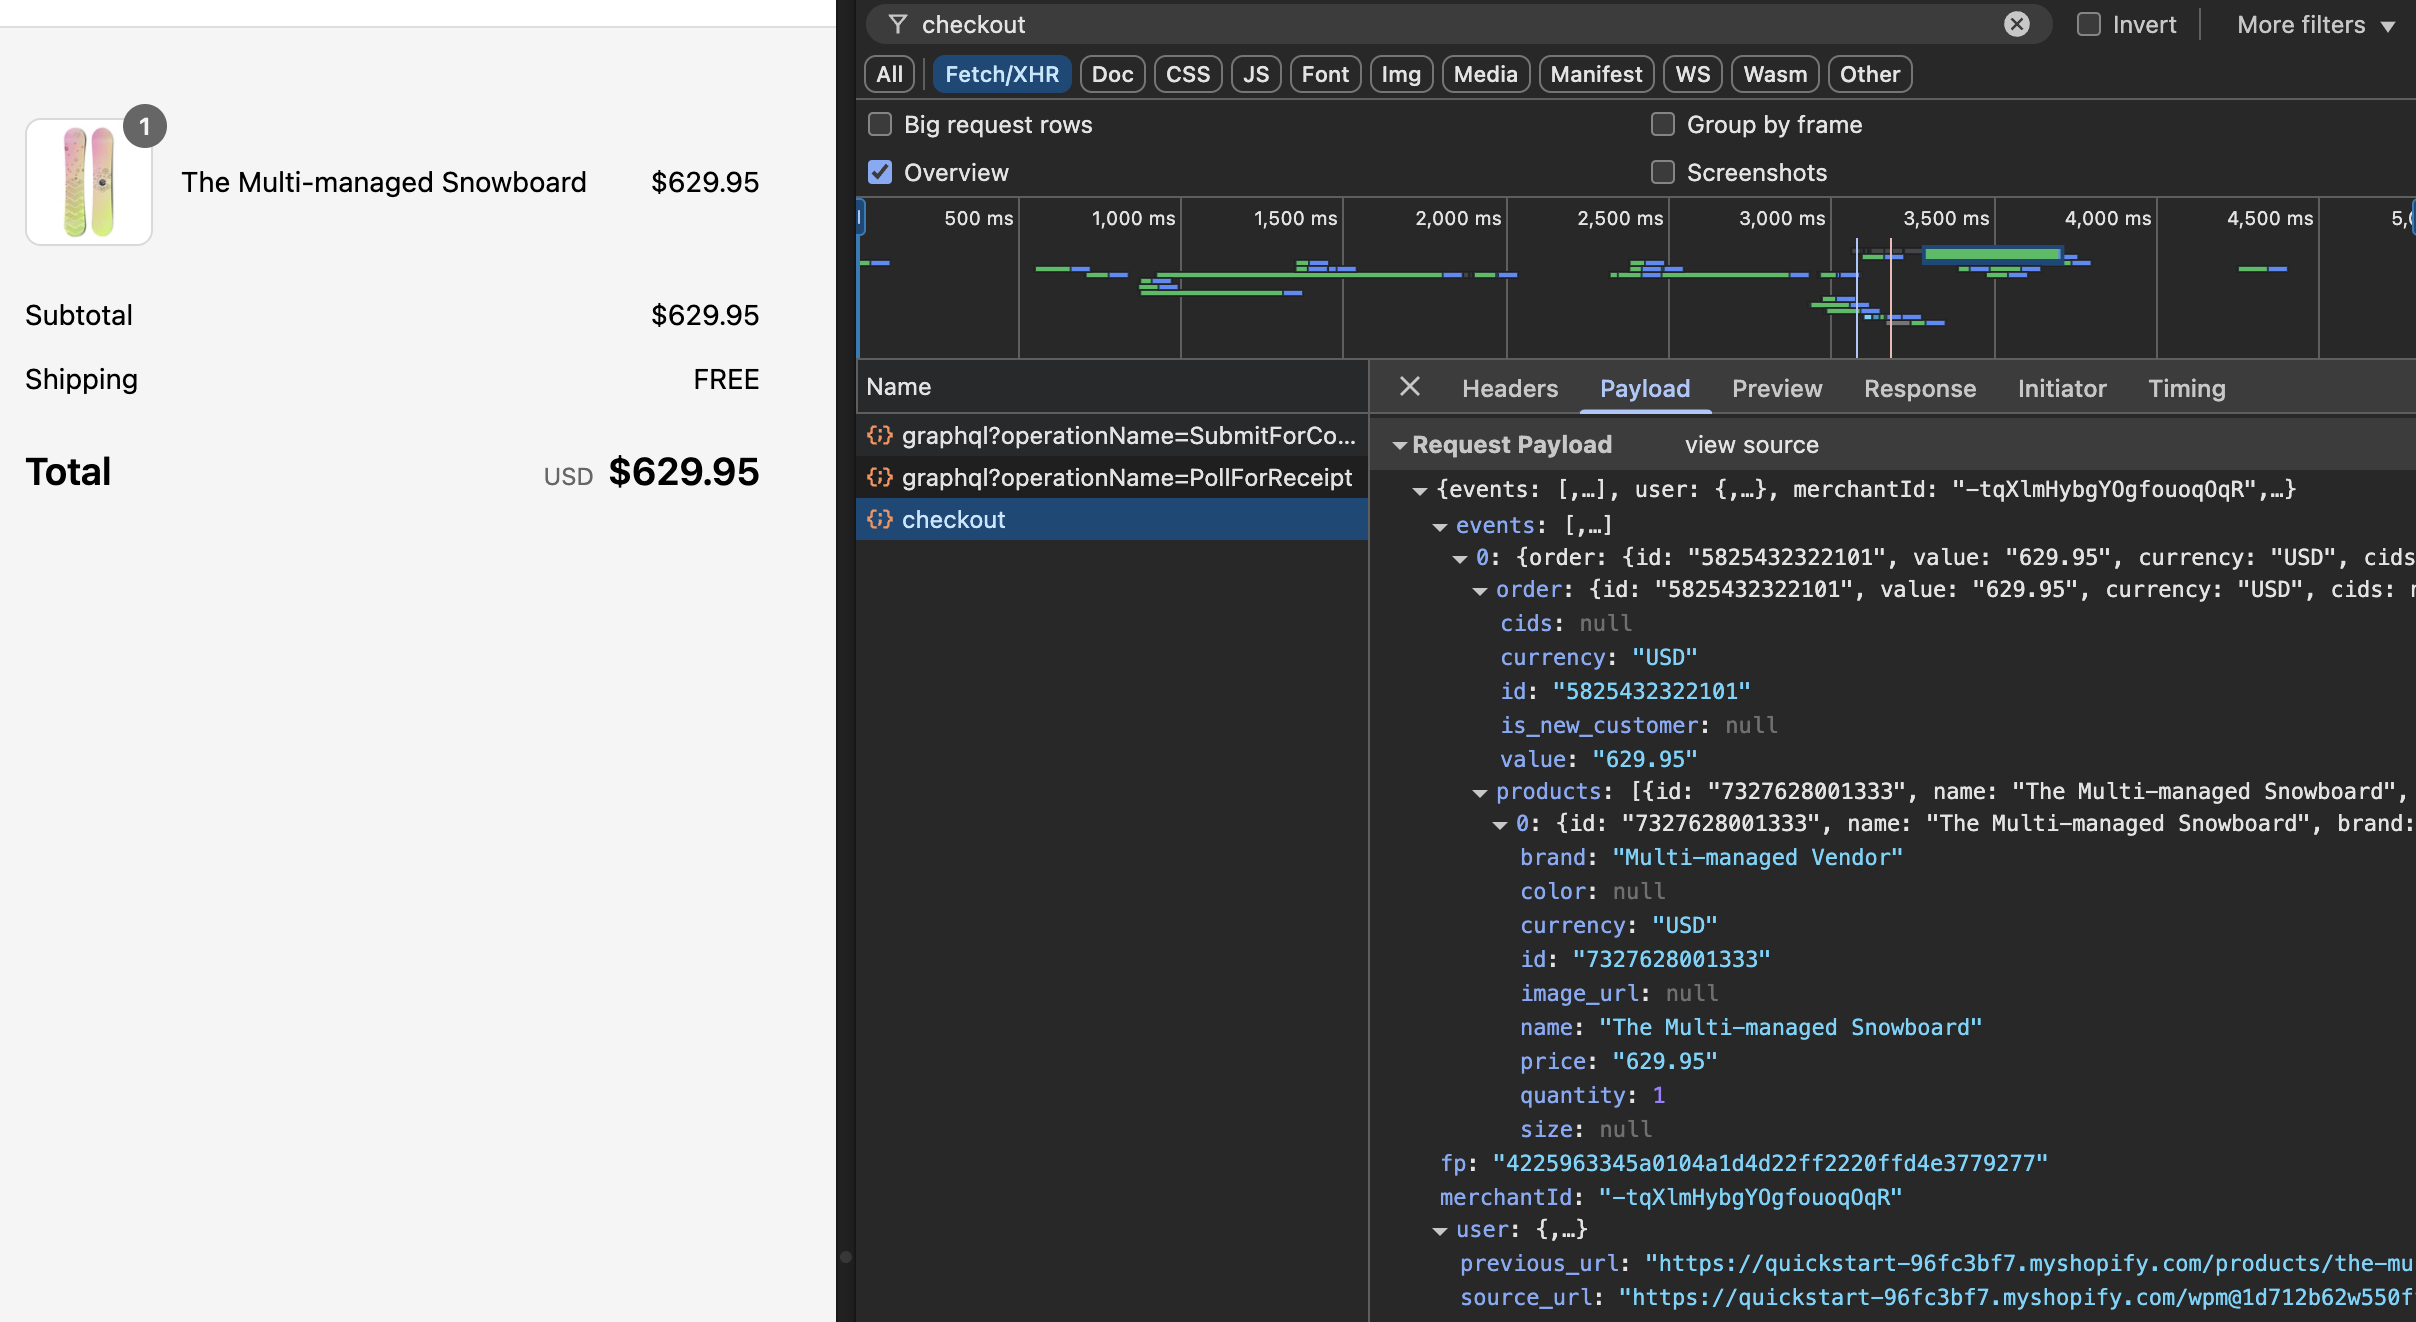Collapse the Request Payload section

click(1400, 445)
